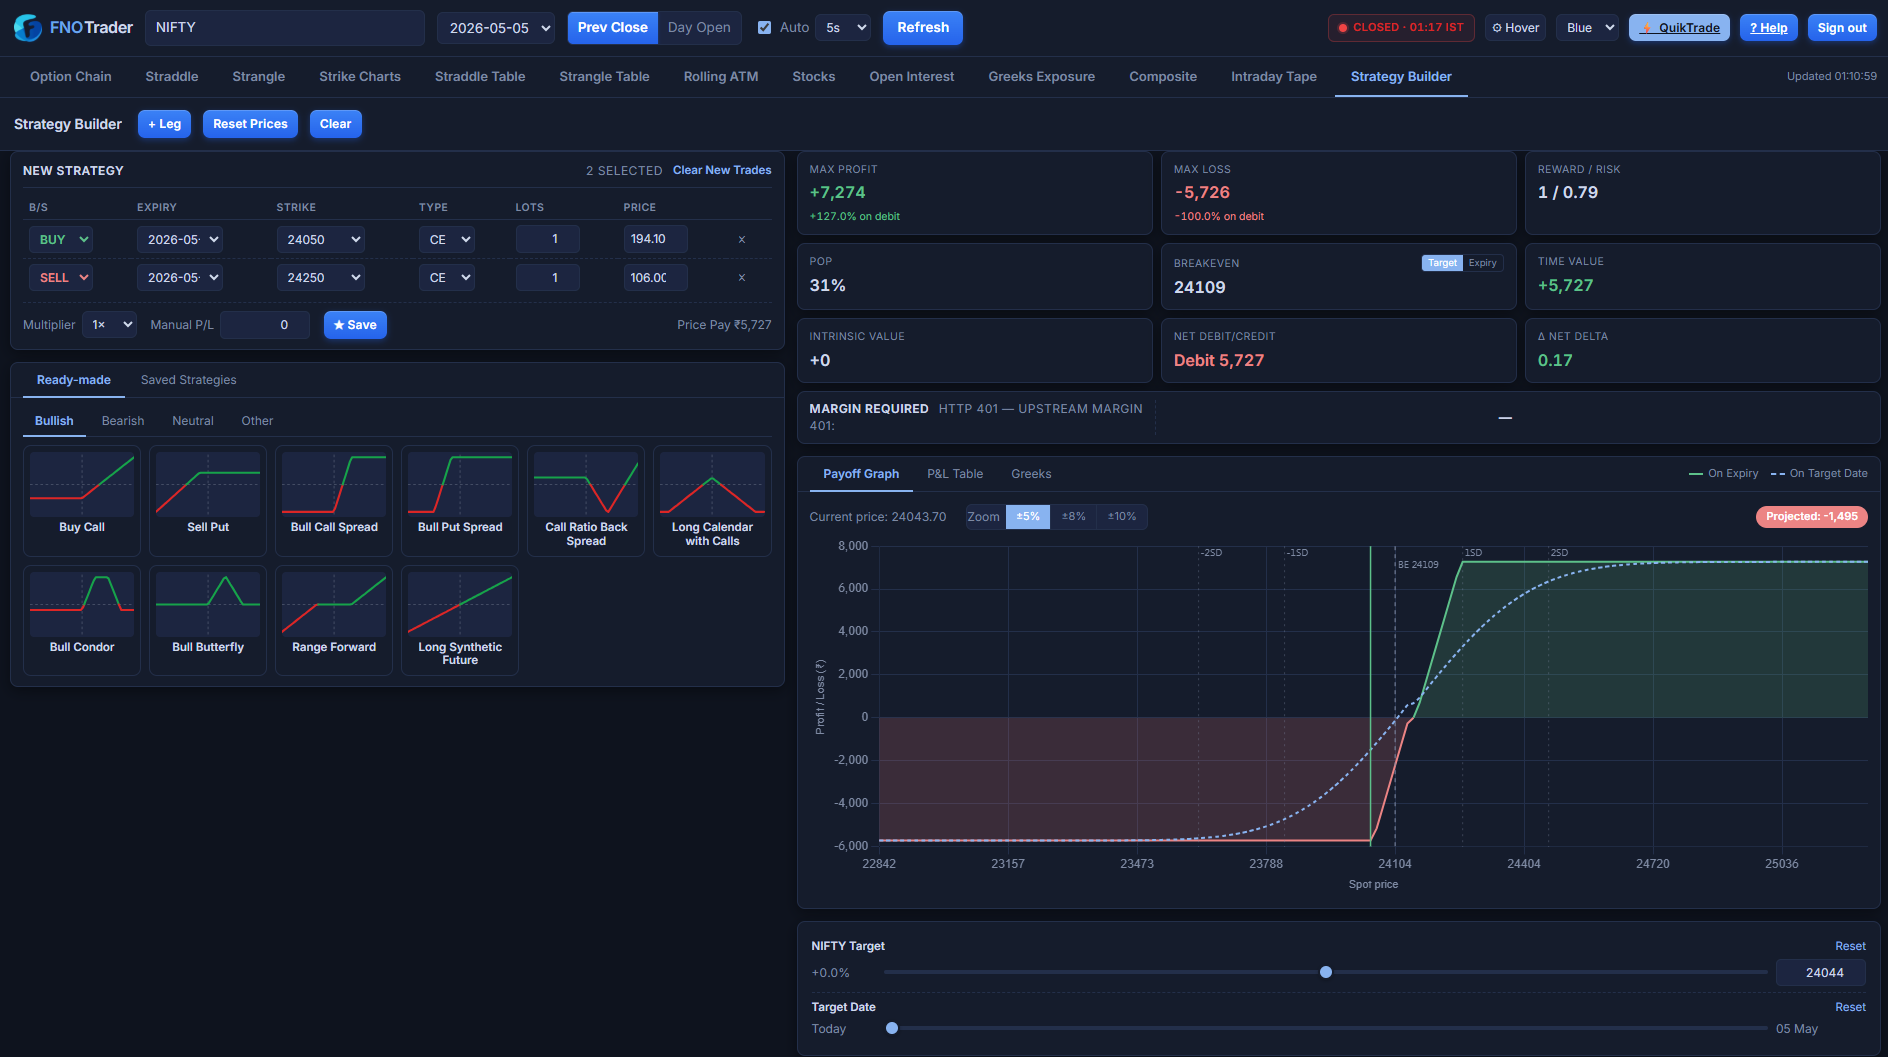This screenshot has width=1888, height=1057.
Task: Switch price basis to Day Open
Action: click(x=699, y=28)
